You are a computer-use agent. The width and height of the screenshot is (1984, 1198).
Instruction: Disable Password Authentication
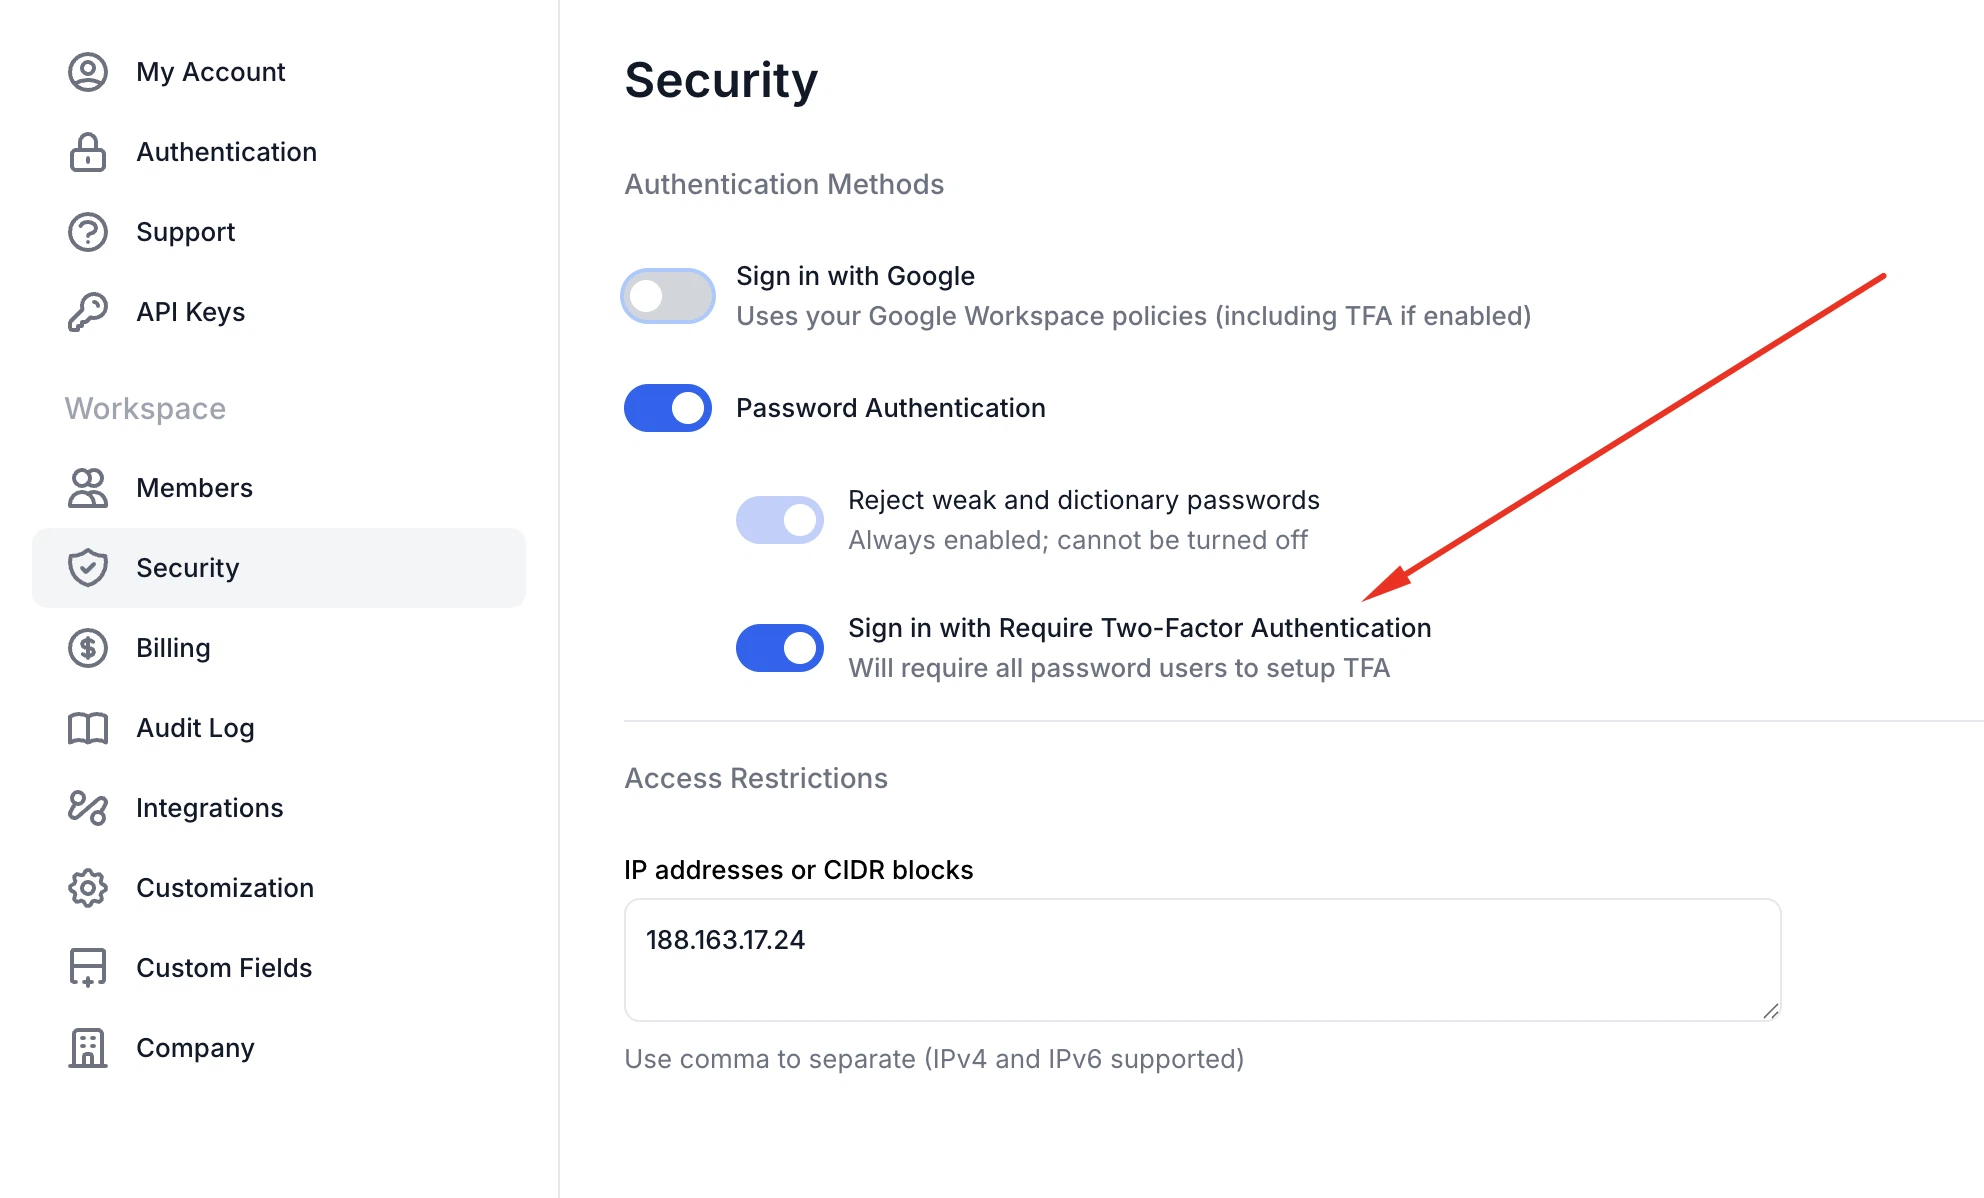pyautogui.click(x=667, y=408)
